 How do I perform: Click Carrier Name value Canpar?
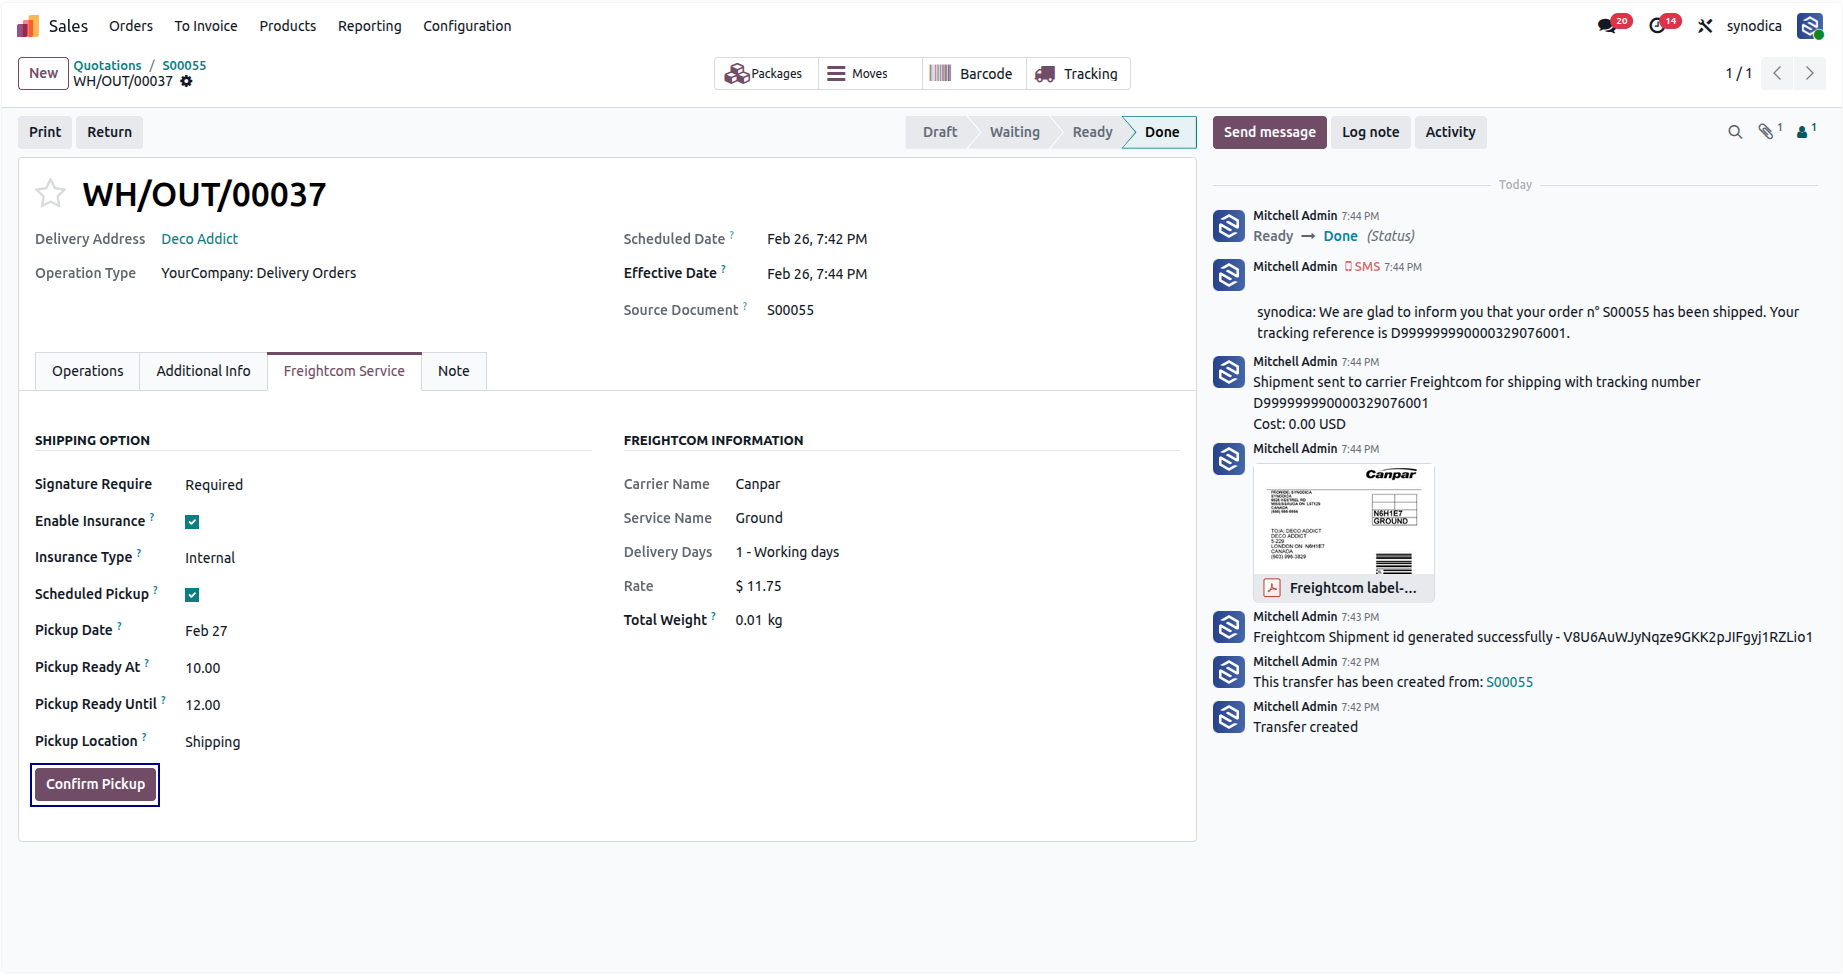tap(758, 484)
